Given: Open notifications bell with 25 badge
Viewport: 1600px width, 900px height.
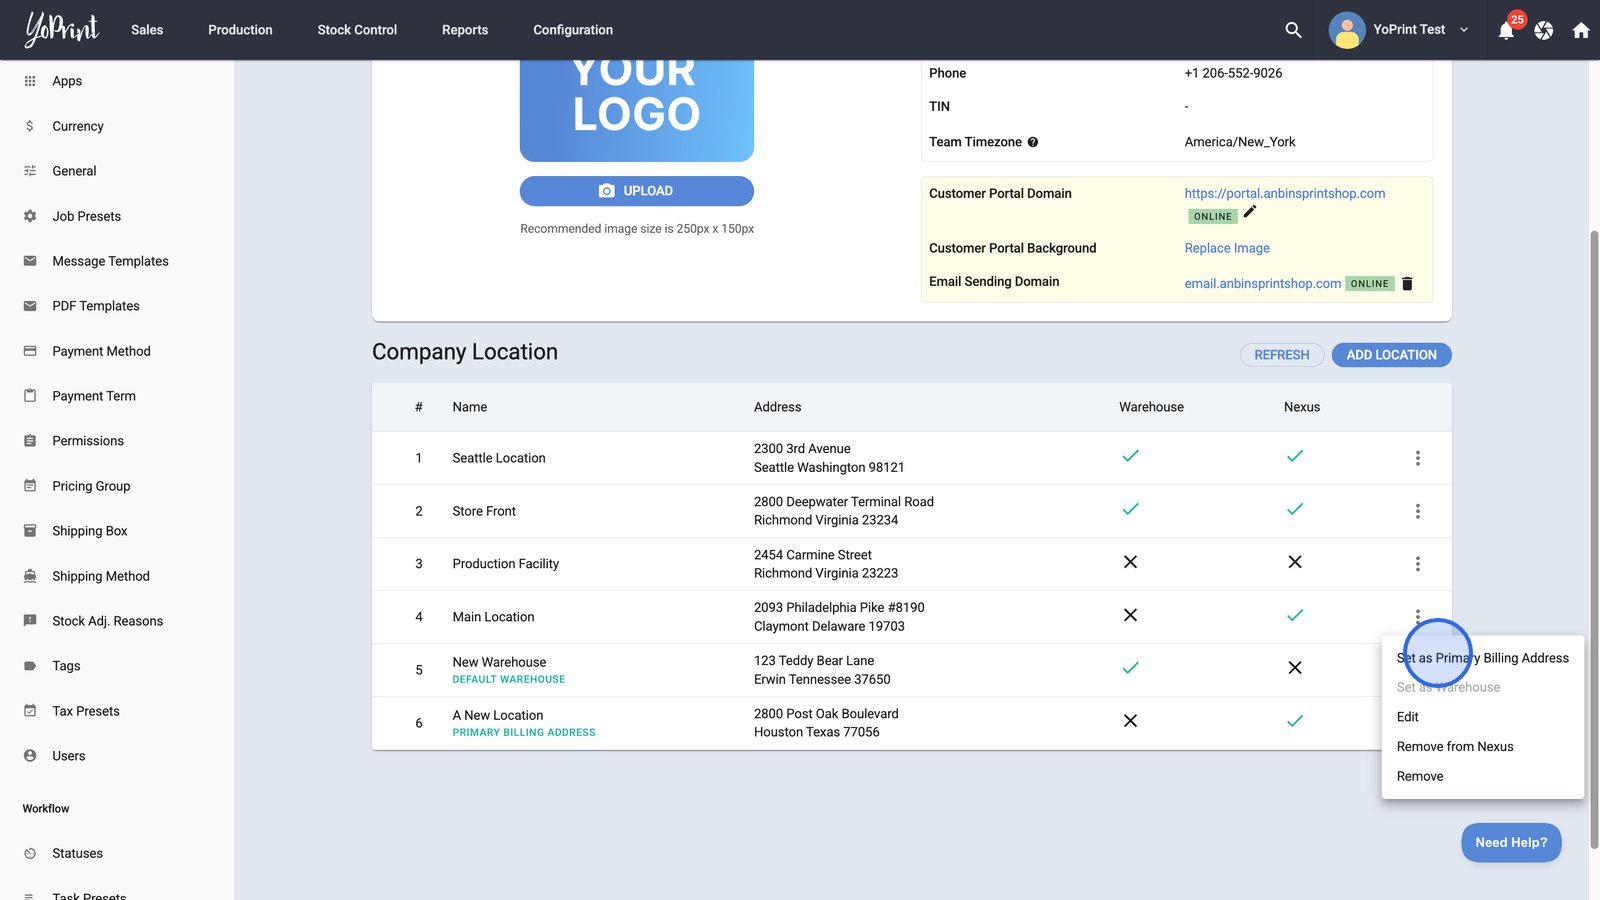Looking at the screenshot, I should 1506,30.
